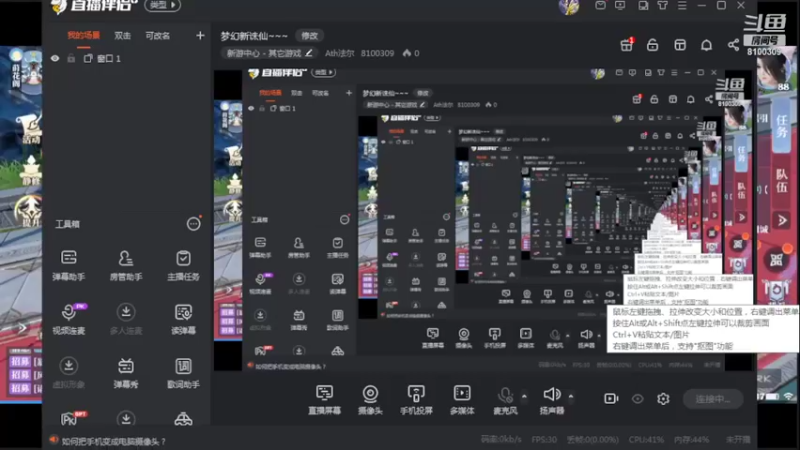Open the 弹幕助手 tool in the toolbox
The image size is (800, 450).
click(x=69, y=265)
